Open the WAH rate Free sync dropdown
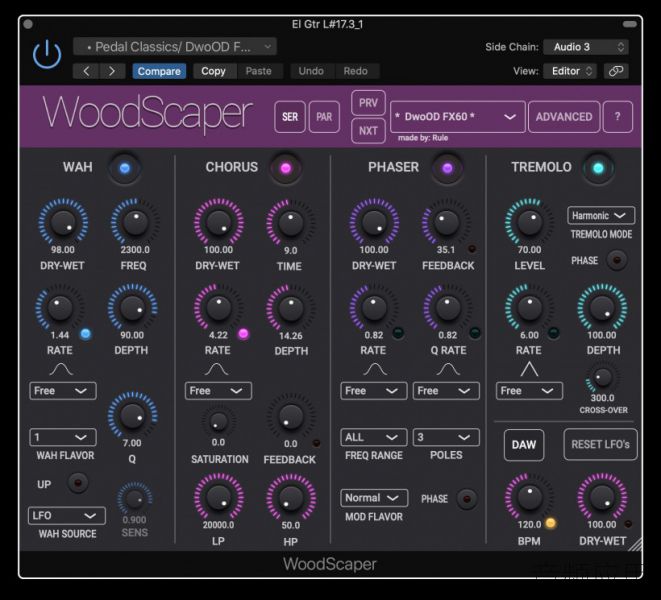661x600 pixels. pos(63,391)
